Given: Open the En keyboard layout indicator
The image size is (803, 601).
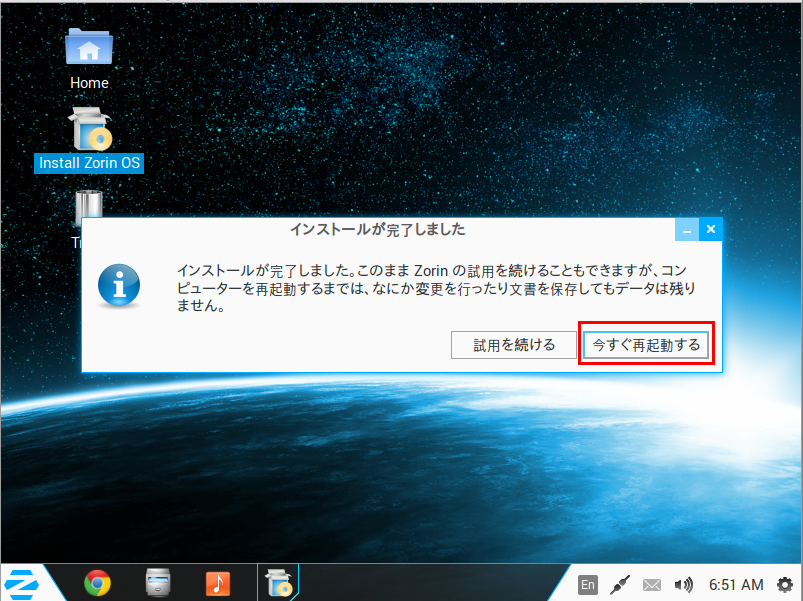Looking at the screenshot, I should (x=588, y=584).
